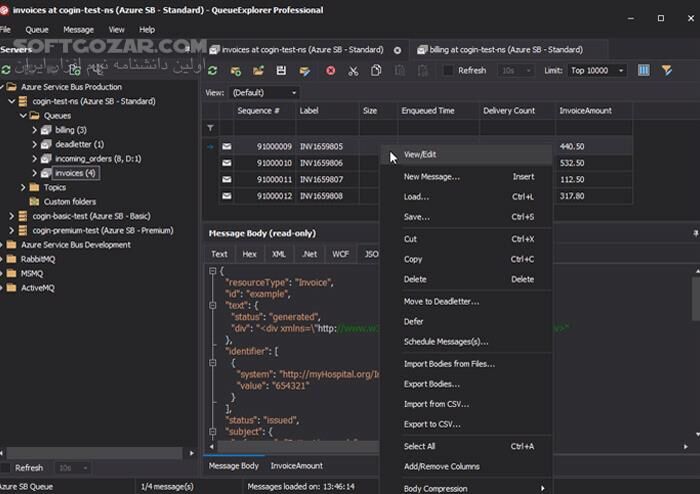Open the Limit Top 10000 dropdown
This screenshot has height=494, width=700.
pyautogui.click(x=597, y=71)
